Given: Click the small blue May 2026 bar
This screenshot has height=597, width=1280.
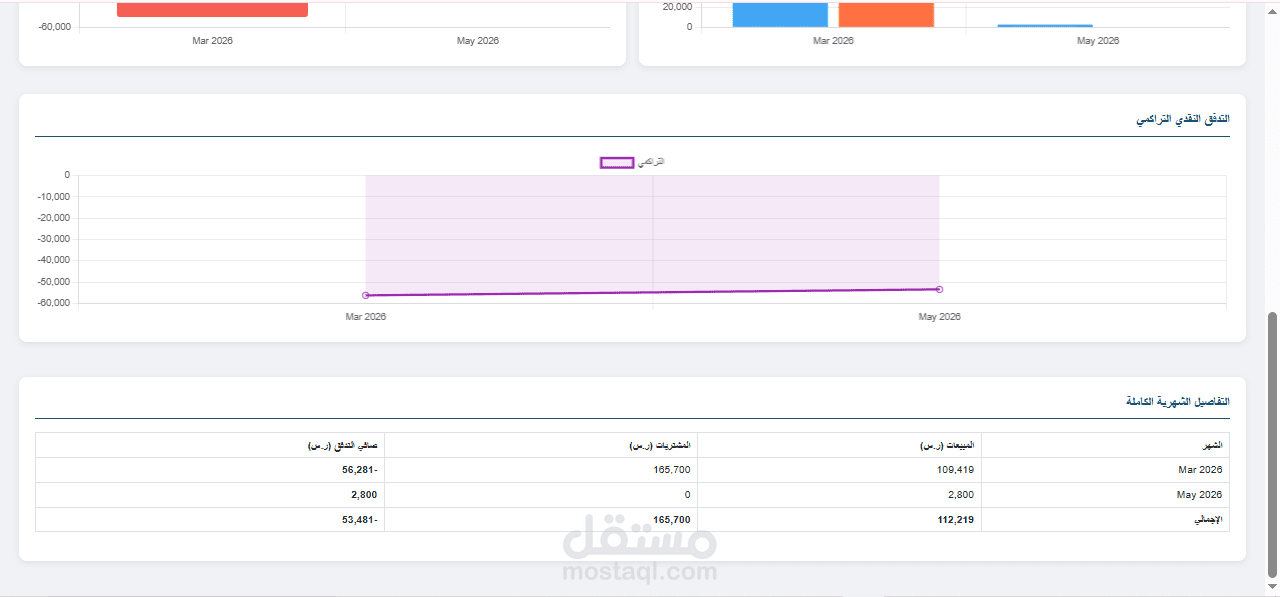Looking at the screenshot, I should (x=1045, y=25).
